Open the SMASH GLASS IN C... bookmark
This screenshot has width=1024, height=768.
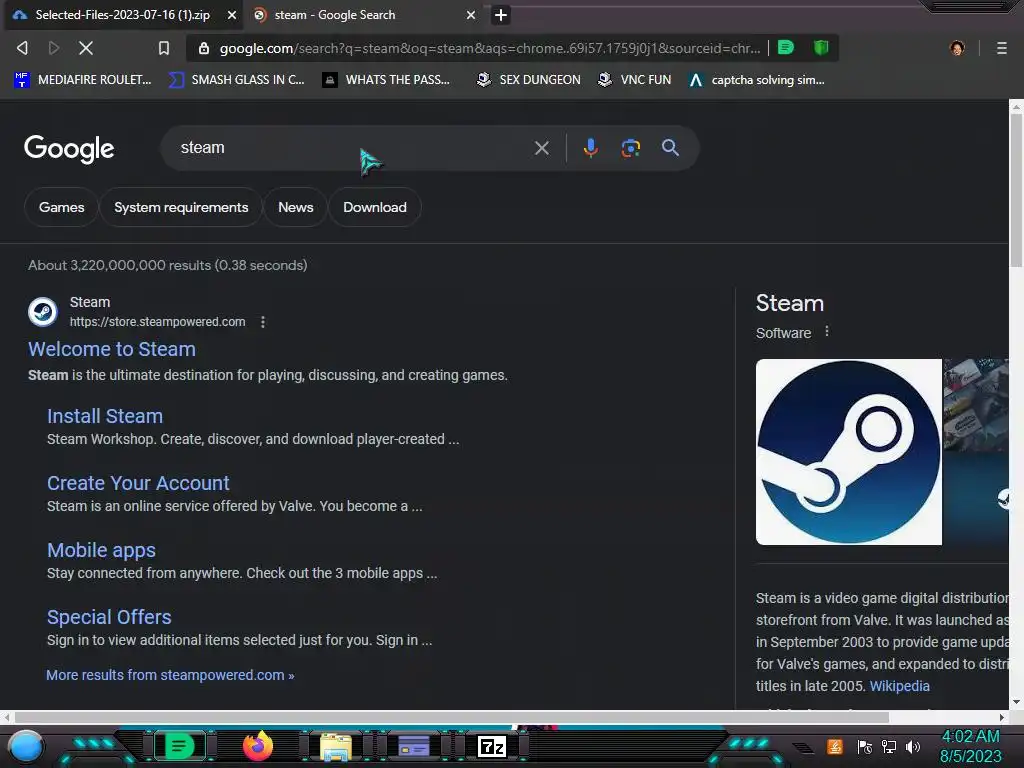click(237, 80)
